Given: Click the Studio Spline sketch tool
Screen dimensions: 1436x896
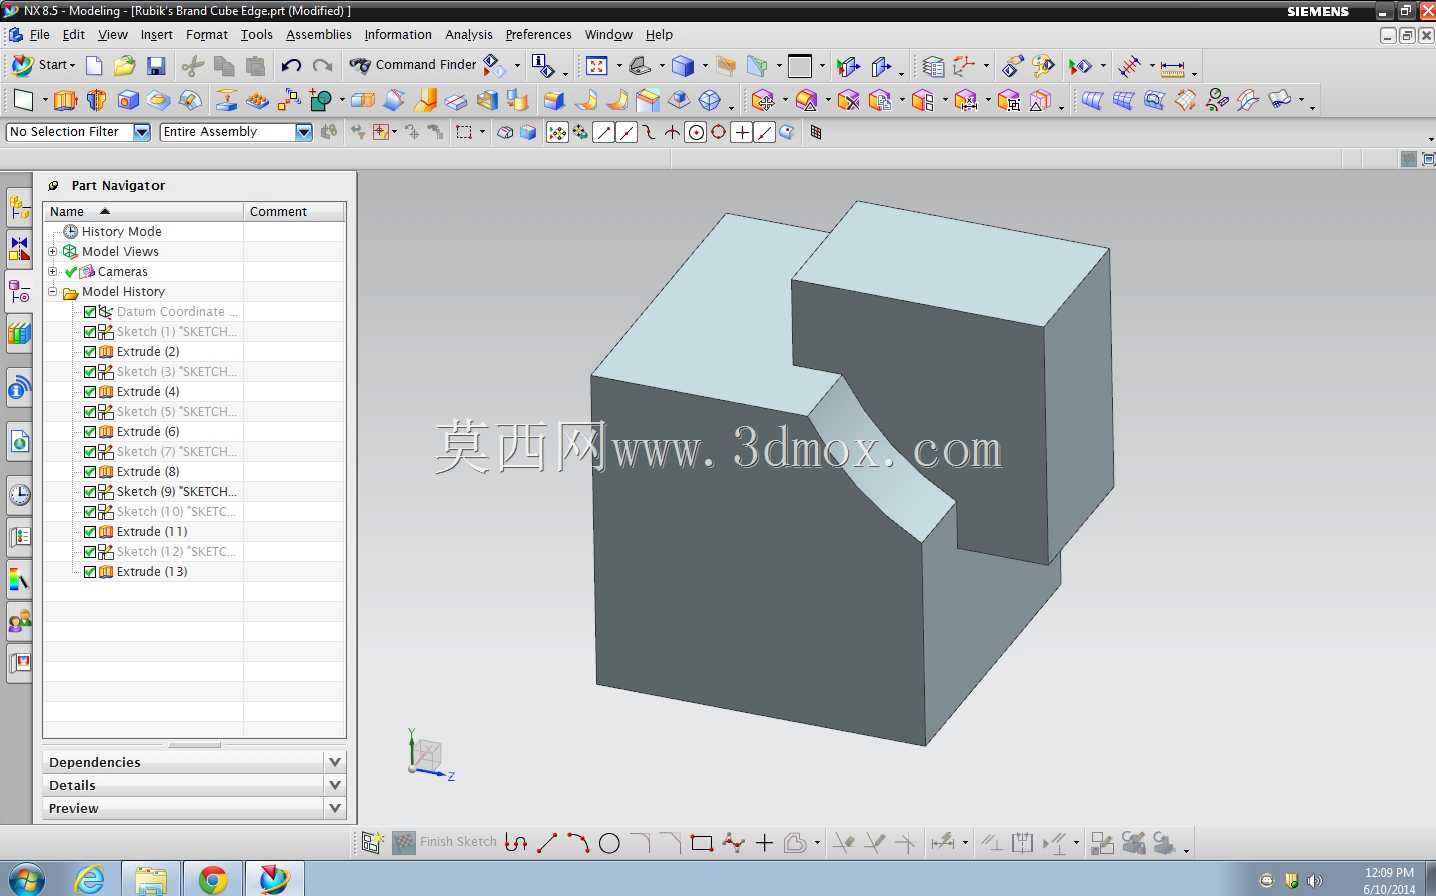Looking at the screenshot, I should pyautogui.click(x=734, y=843).
